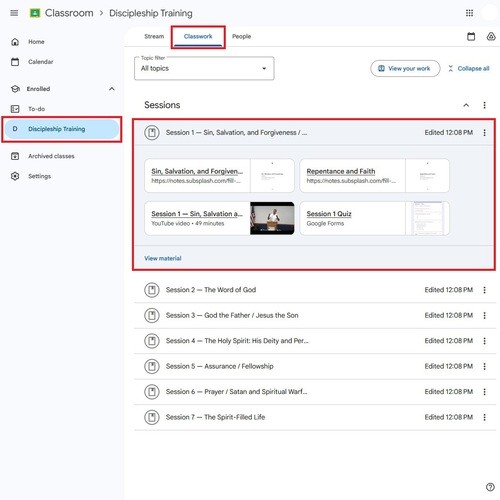Click the Discipleship Training breadcrumb title

[151, 13]
